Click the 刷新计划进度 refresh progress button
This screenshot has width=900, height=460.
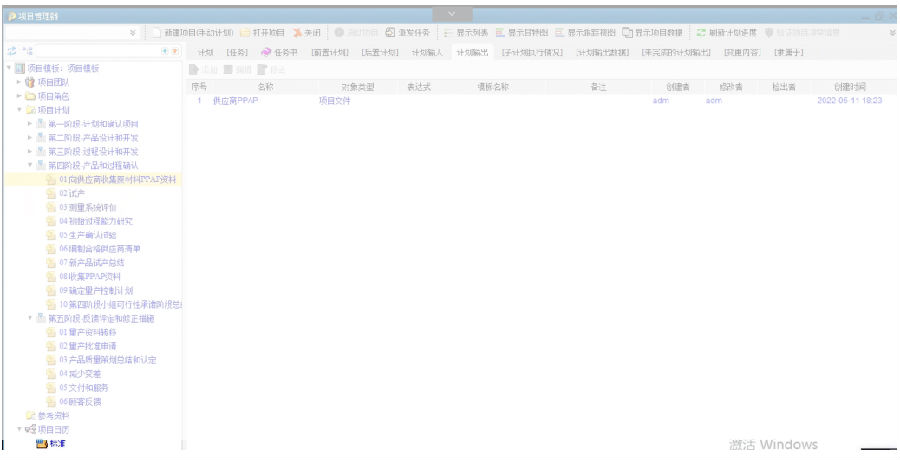pyautogui.click(x=726, y=33)
